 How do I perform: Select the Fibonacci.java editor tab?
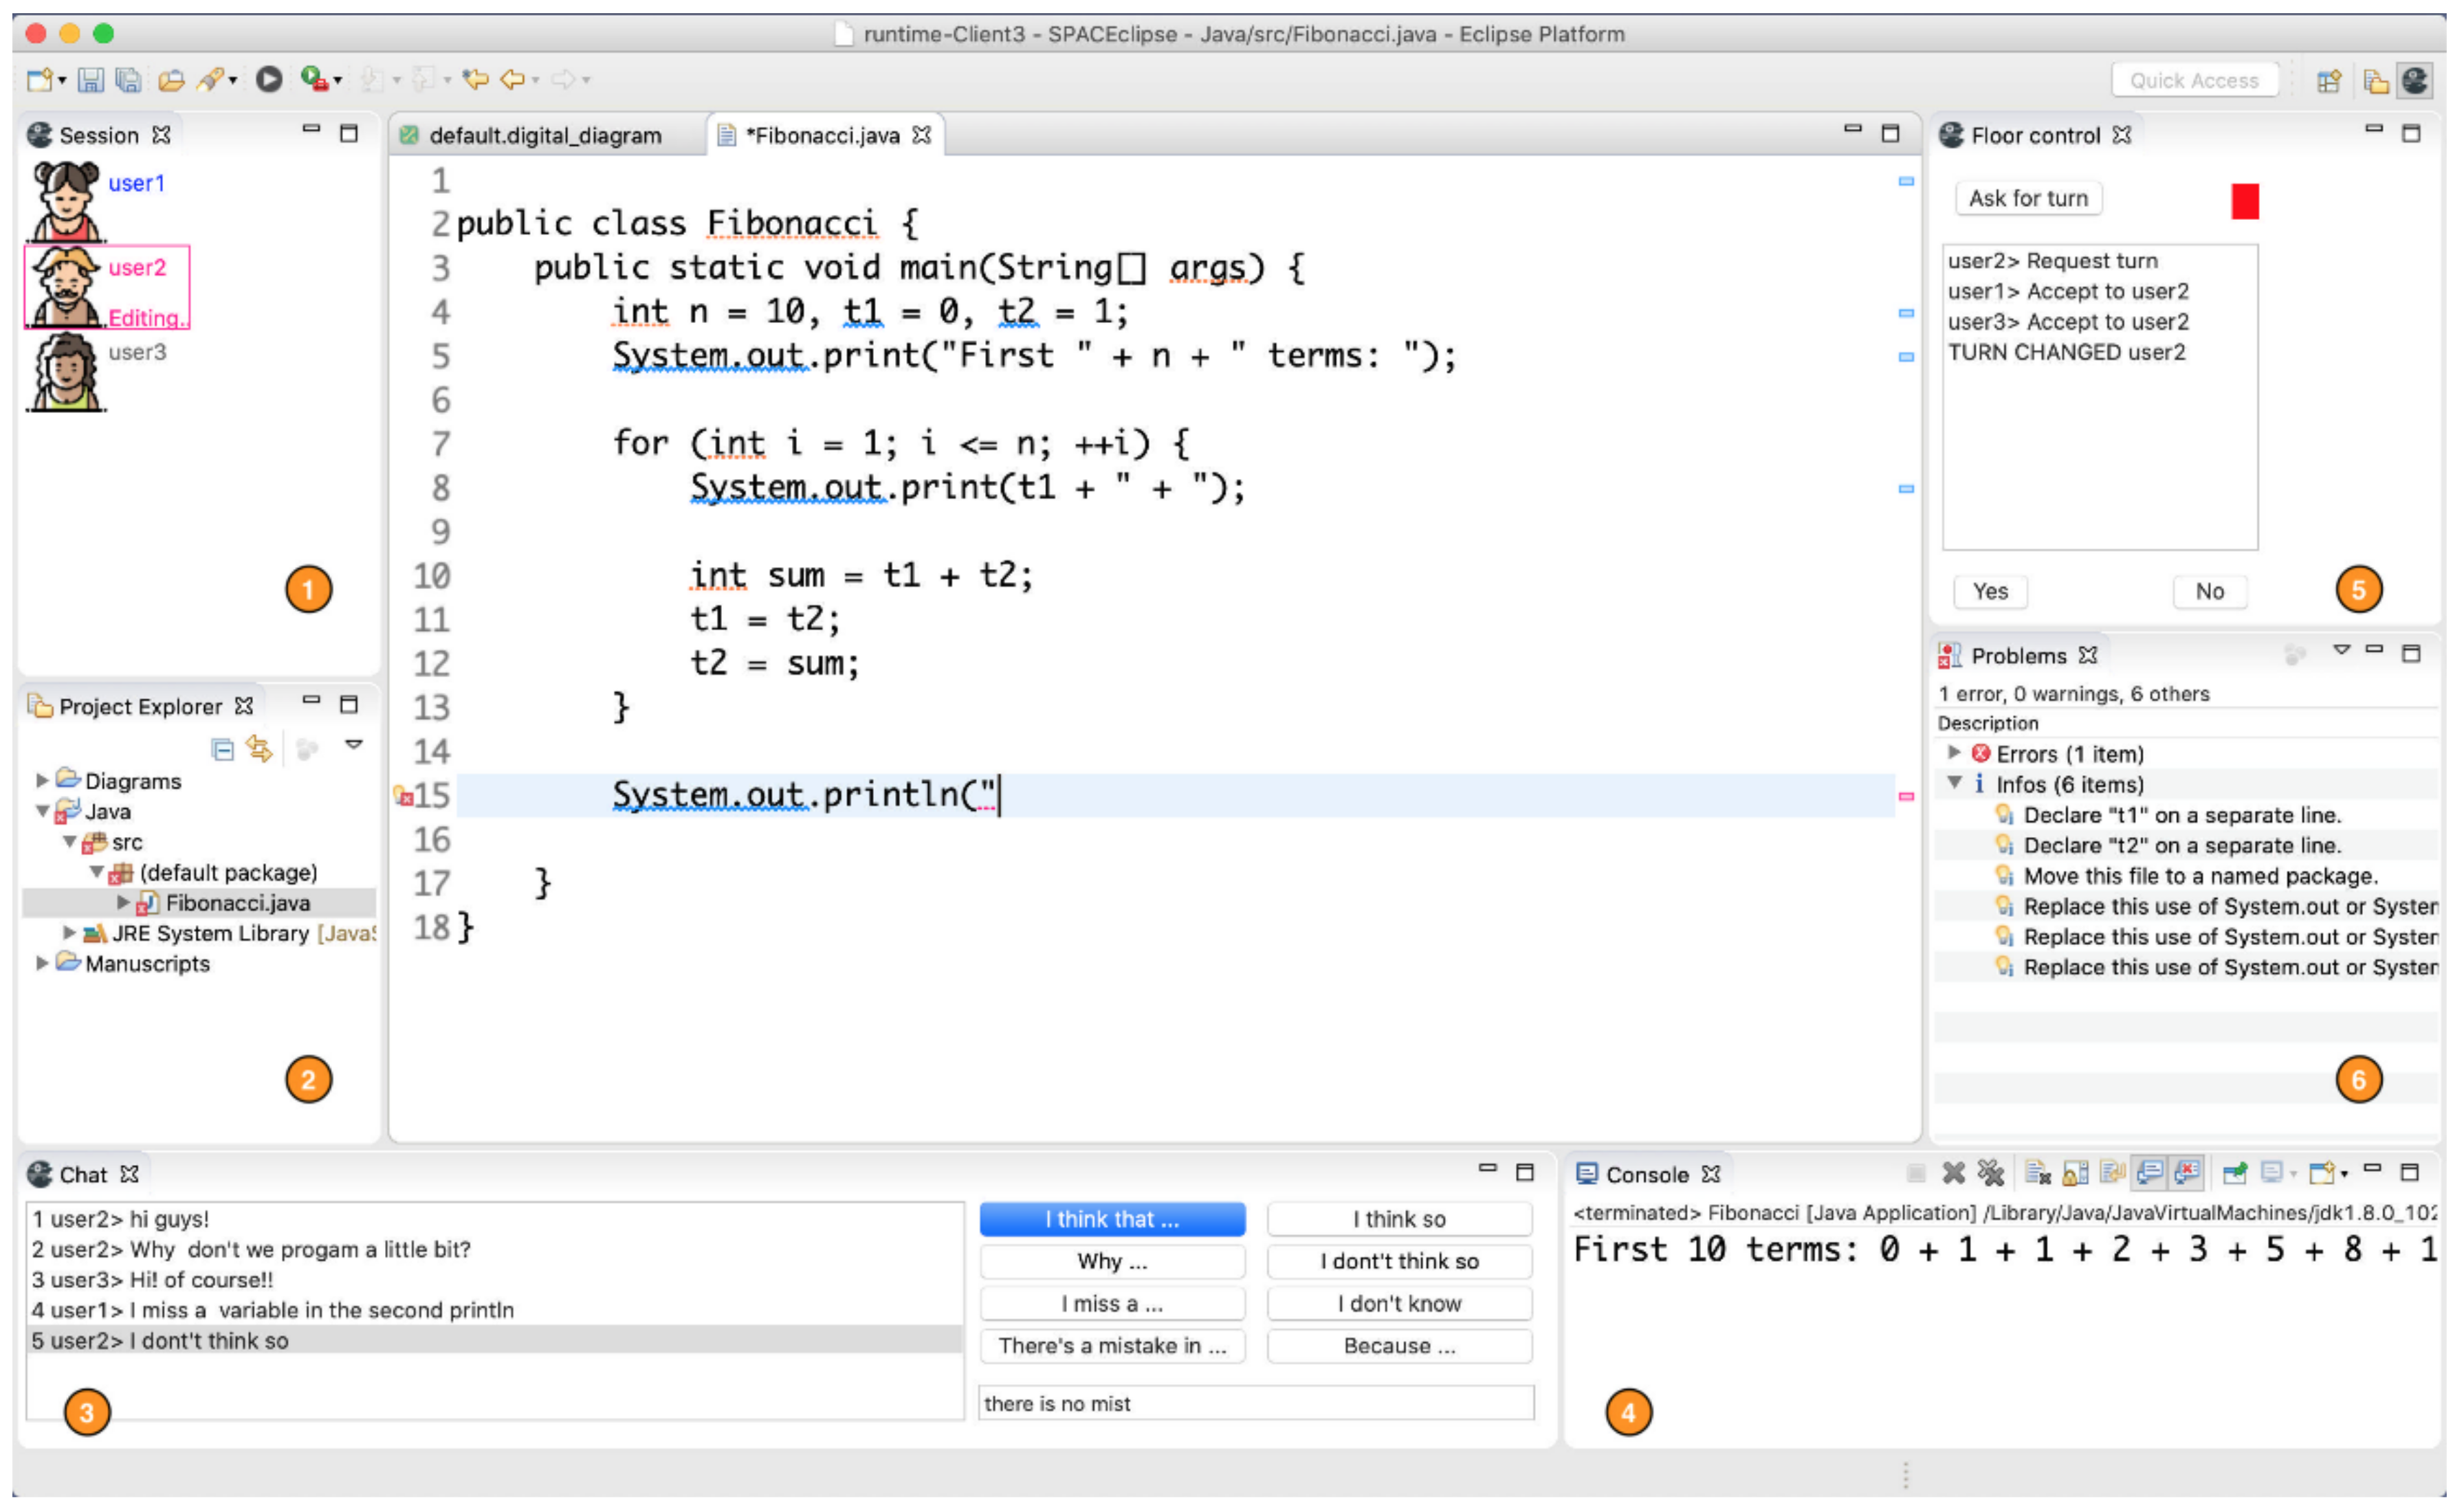(822, 136)
